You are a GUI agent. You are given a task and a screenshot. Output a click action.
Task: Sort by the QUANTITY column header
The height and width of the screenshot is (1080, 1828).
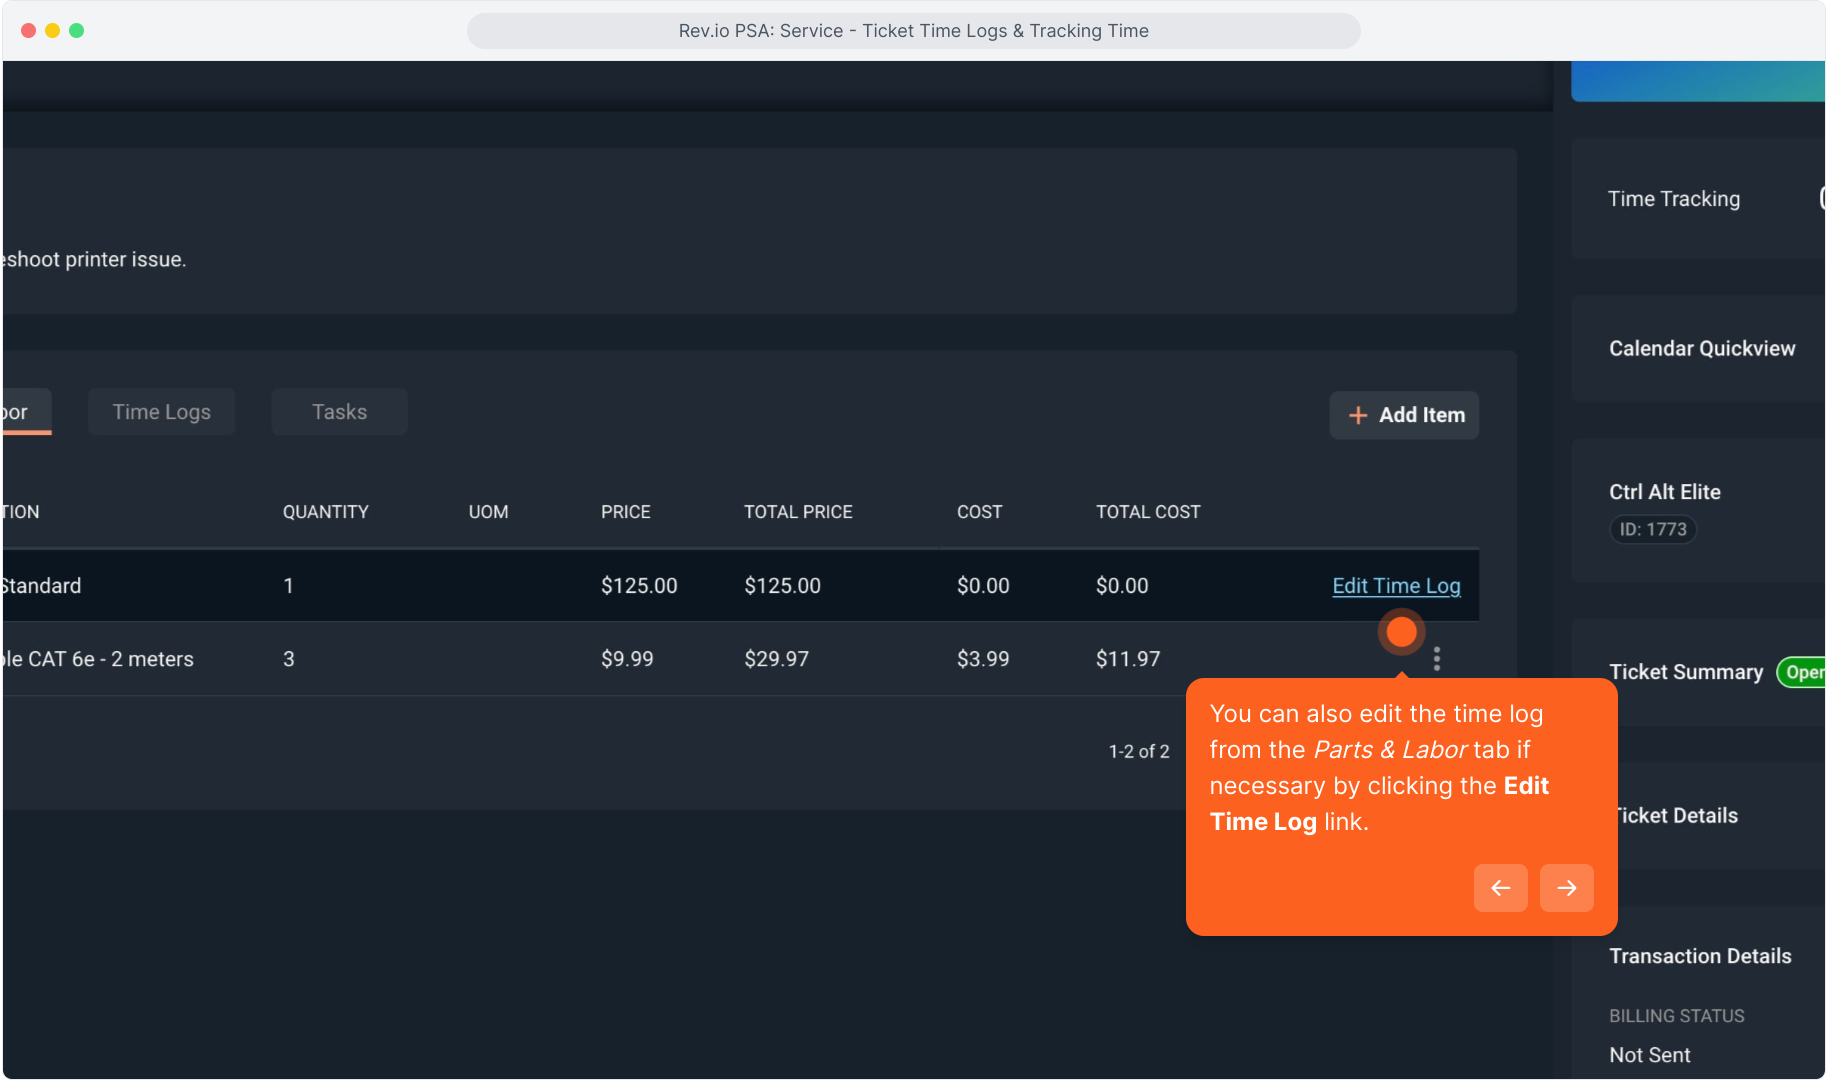pos(325,512)
